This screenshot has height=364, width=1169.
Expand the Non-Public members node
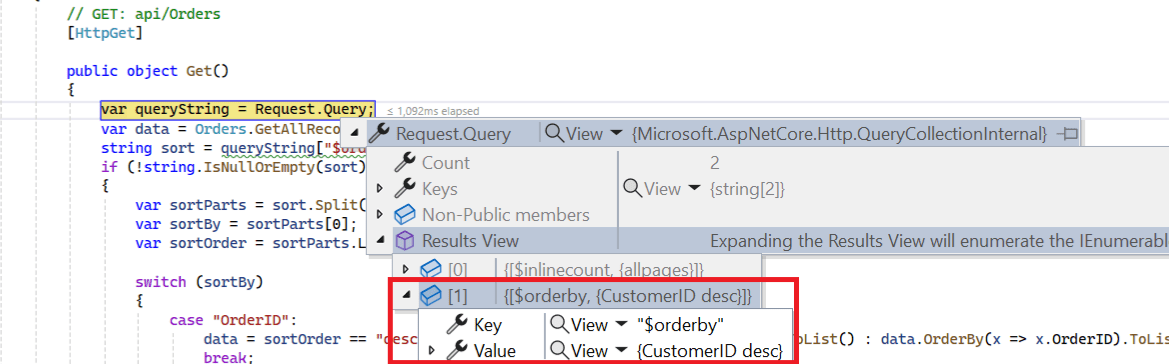pos(379,215)
